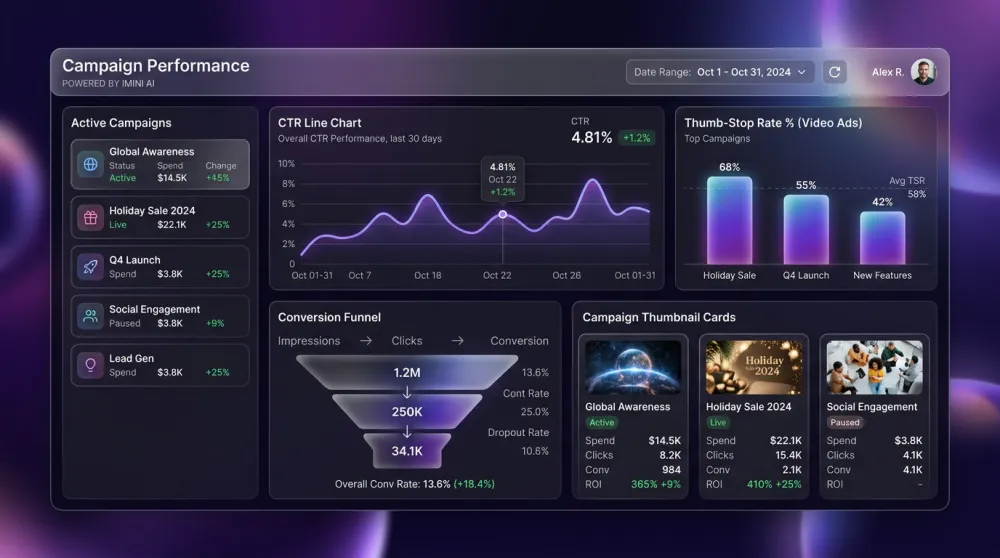Click the $14.5K spend in Global Awareness row
The image size is (1000, 558).
[172, 178]
